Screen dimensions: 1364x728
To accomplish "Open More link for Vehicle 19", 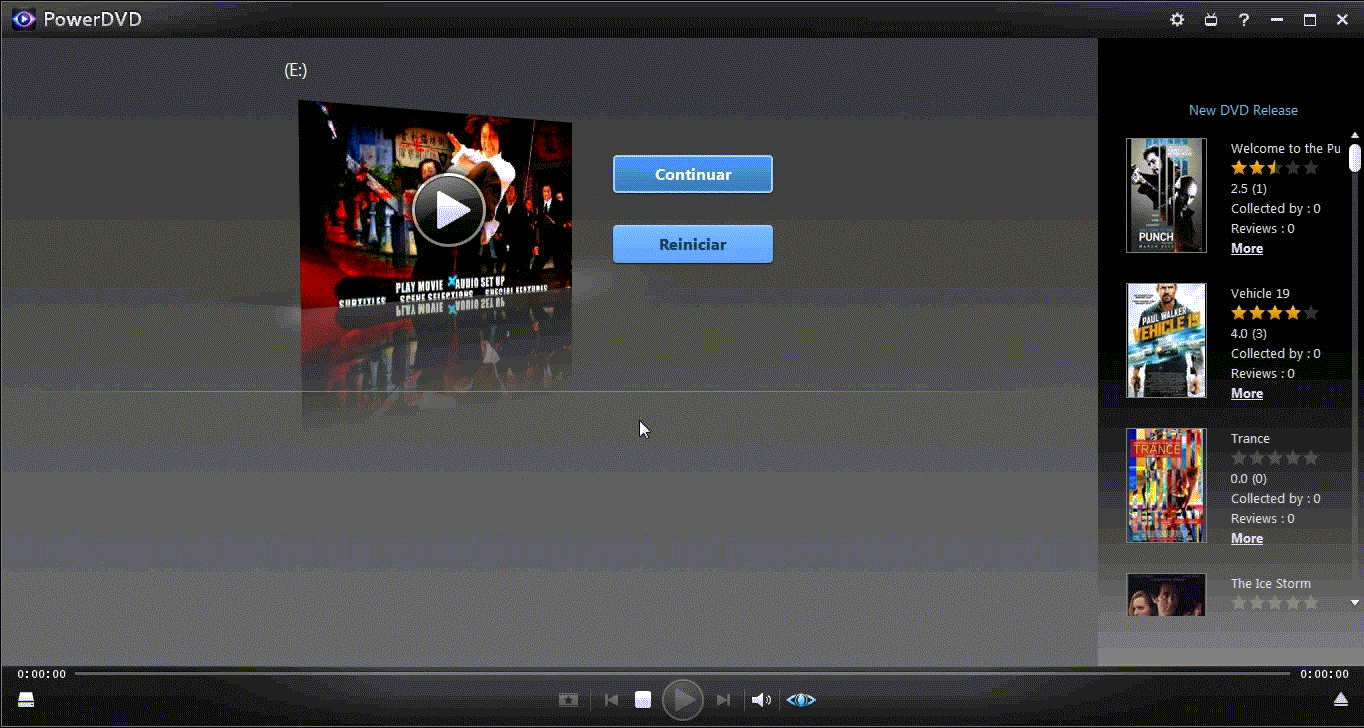I will tap(1247, 393).
